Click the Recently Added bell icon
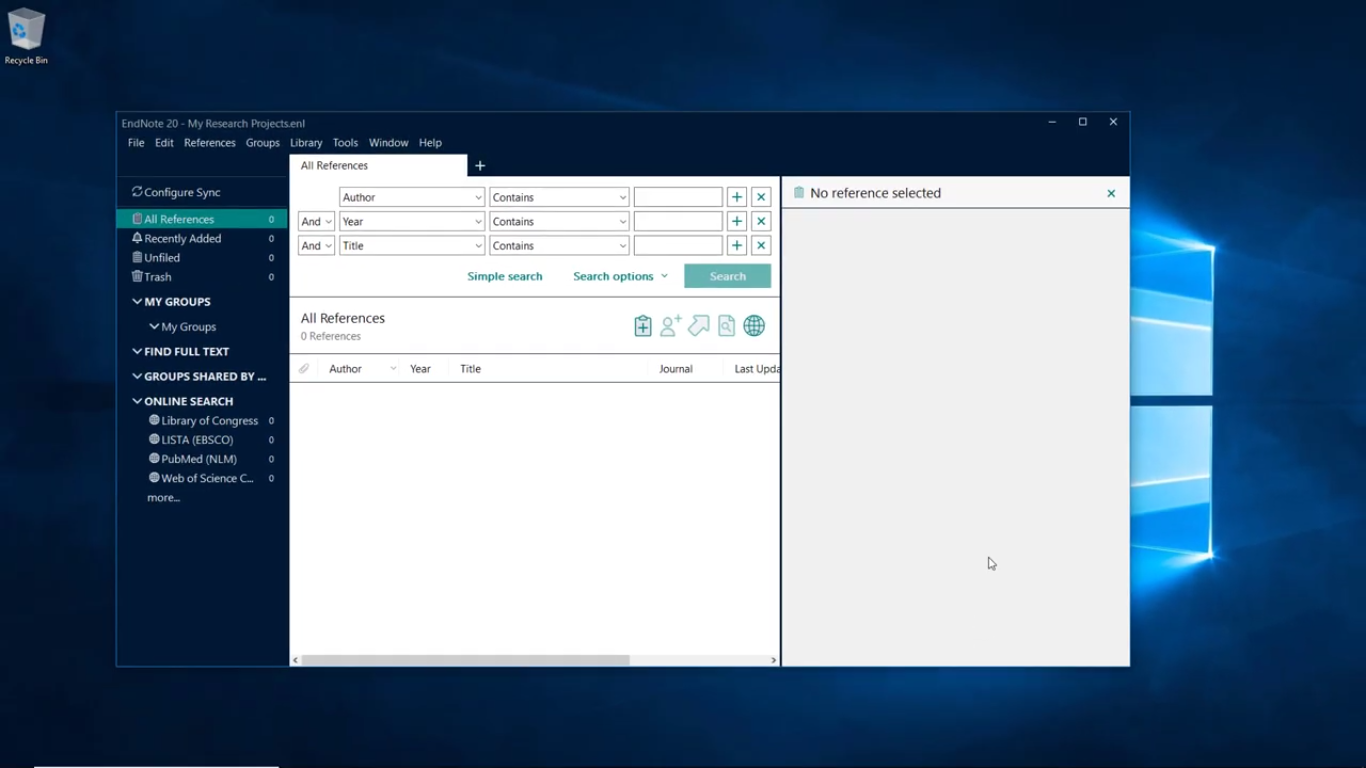The height and width of the screenshot is (768, 1366). (137, 238)
